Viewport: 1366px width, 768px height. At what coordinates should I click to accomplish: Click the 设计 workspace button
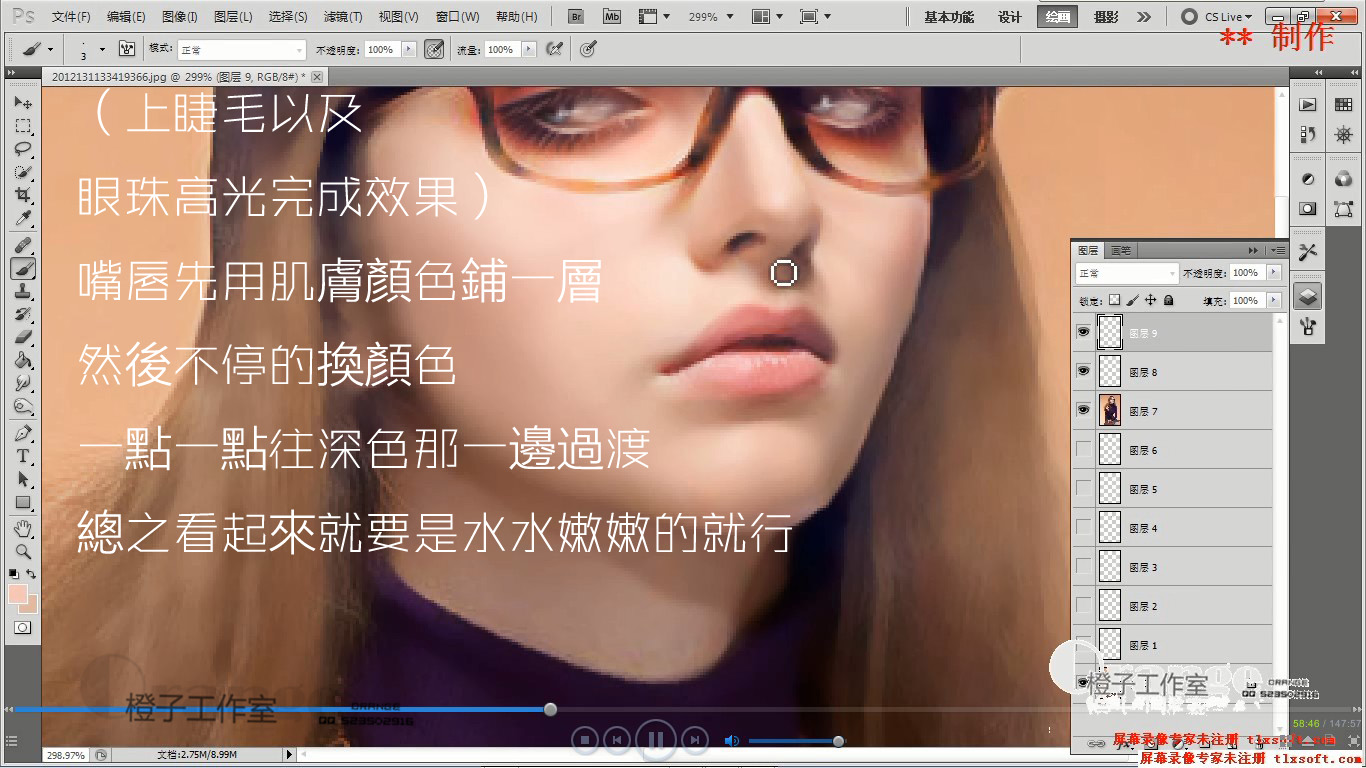point(1009,17)
